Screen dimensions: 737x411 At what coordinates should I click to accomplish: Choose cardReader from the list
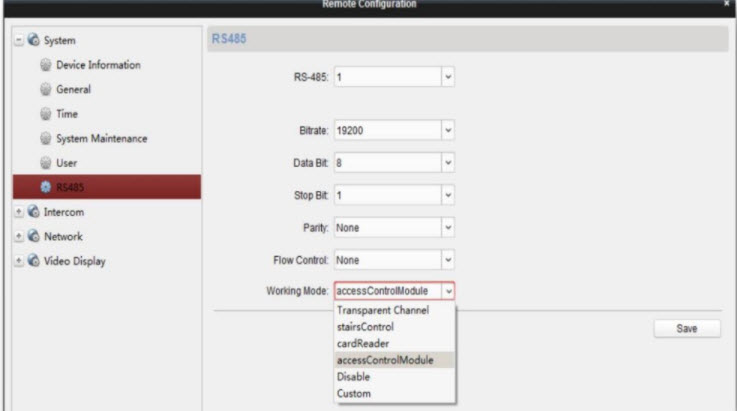point(360,342)
